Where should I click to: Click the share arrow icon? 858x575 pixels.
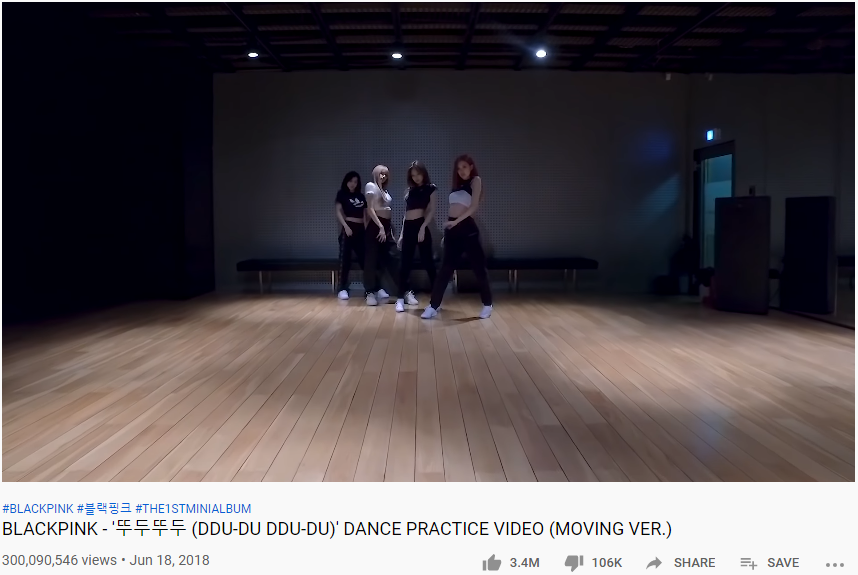654,563
